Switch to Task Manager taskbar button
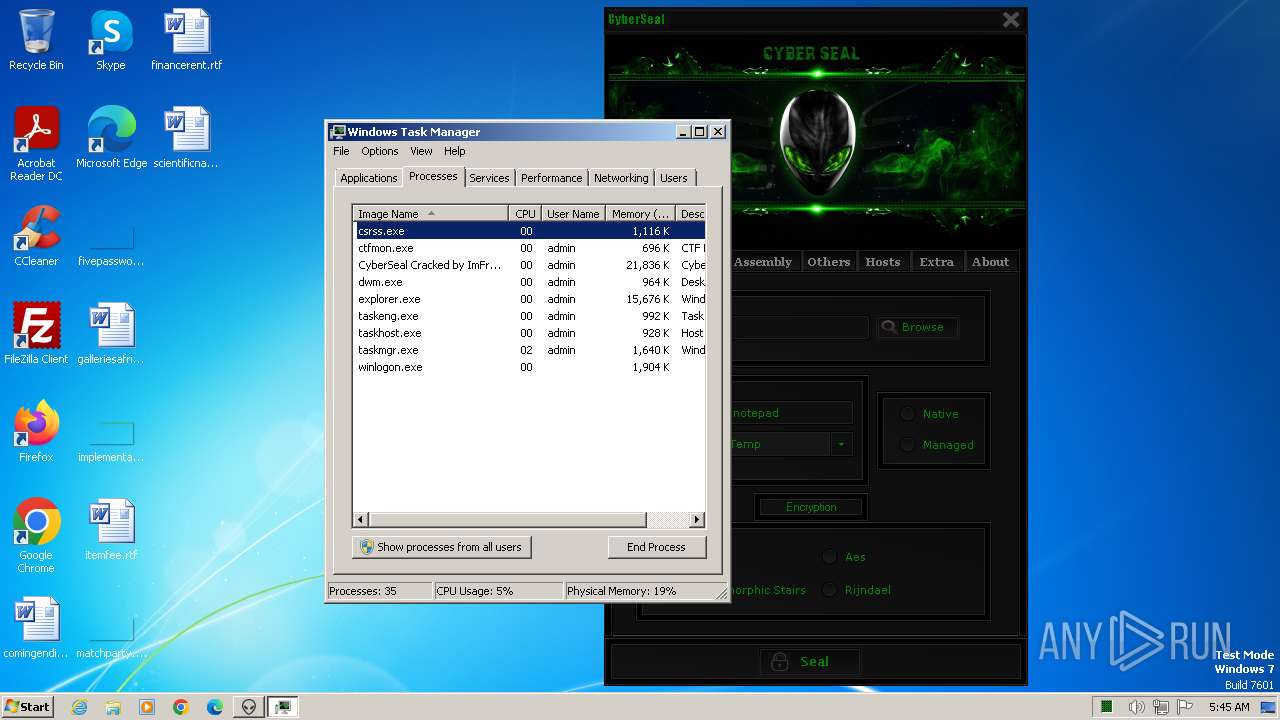The height and width of the screenshot is (720, 1280). tap(283, 707)
